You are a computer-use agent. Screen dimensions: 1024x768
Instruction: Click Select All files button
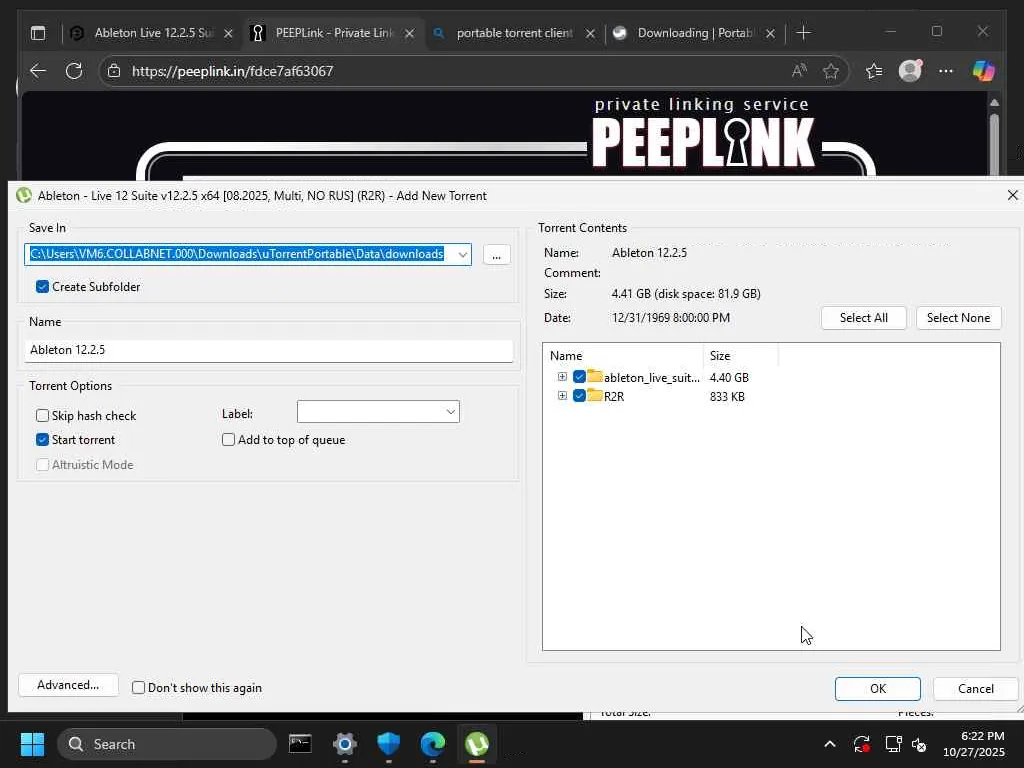tap(863, 317)
